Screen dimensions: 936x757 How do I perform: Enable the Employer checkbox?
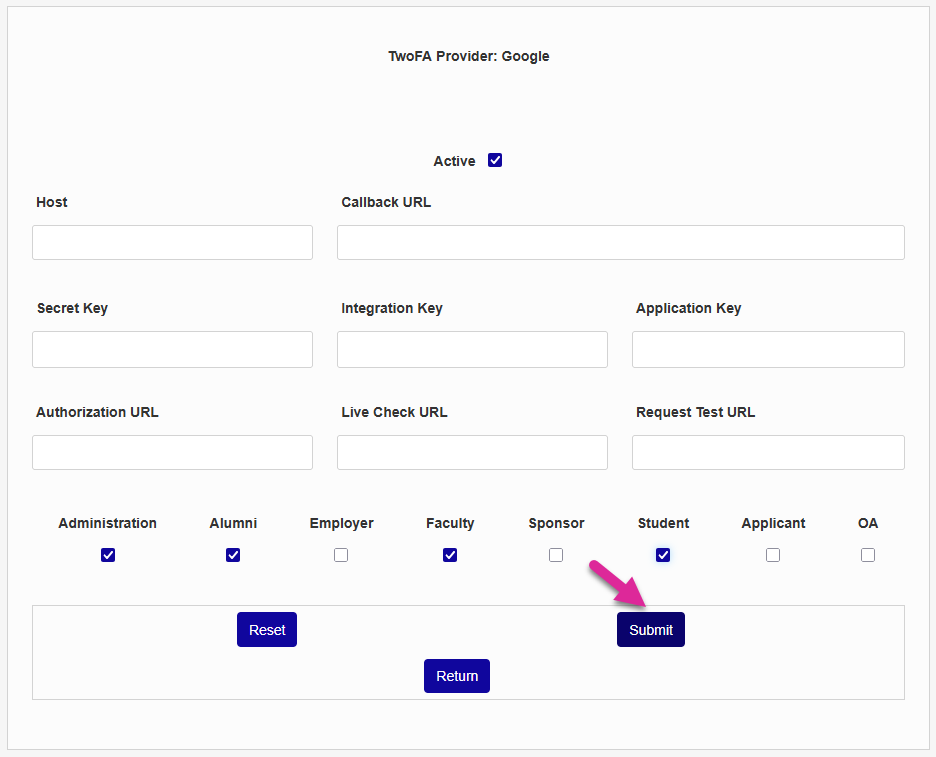341,555
